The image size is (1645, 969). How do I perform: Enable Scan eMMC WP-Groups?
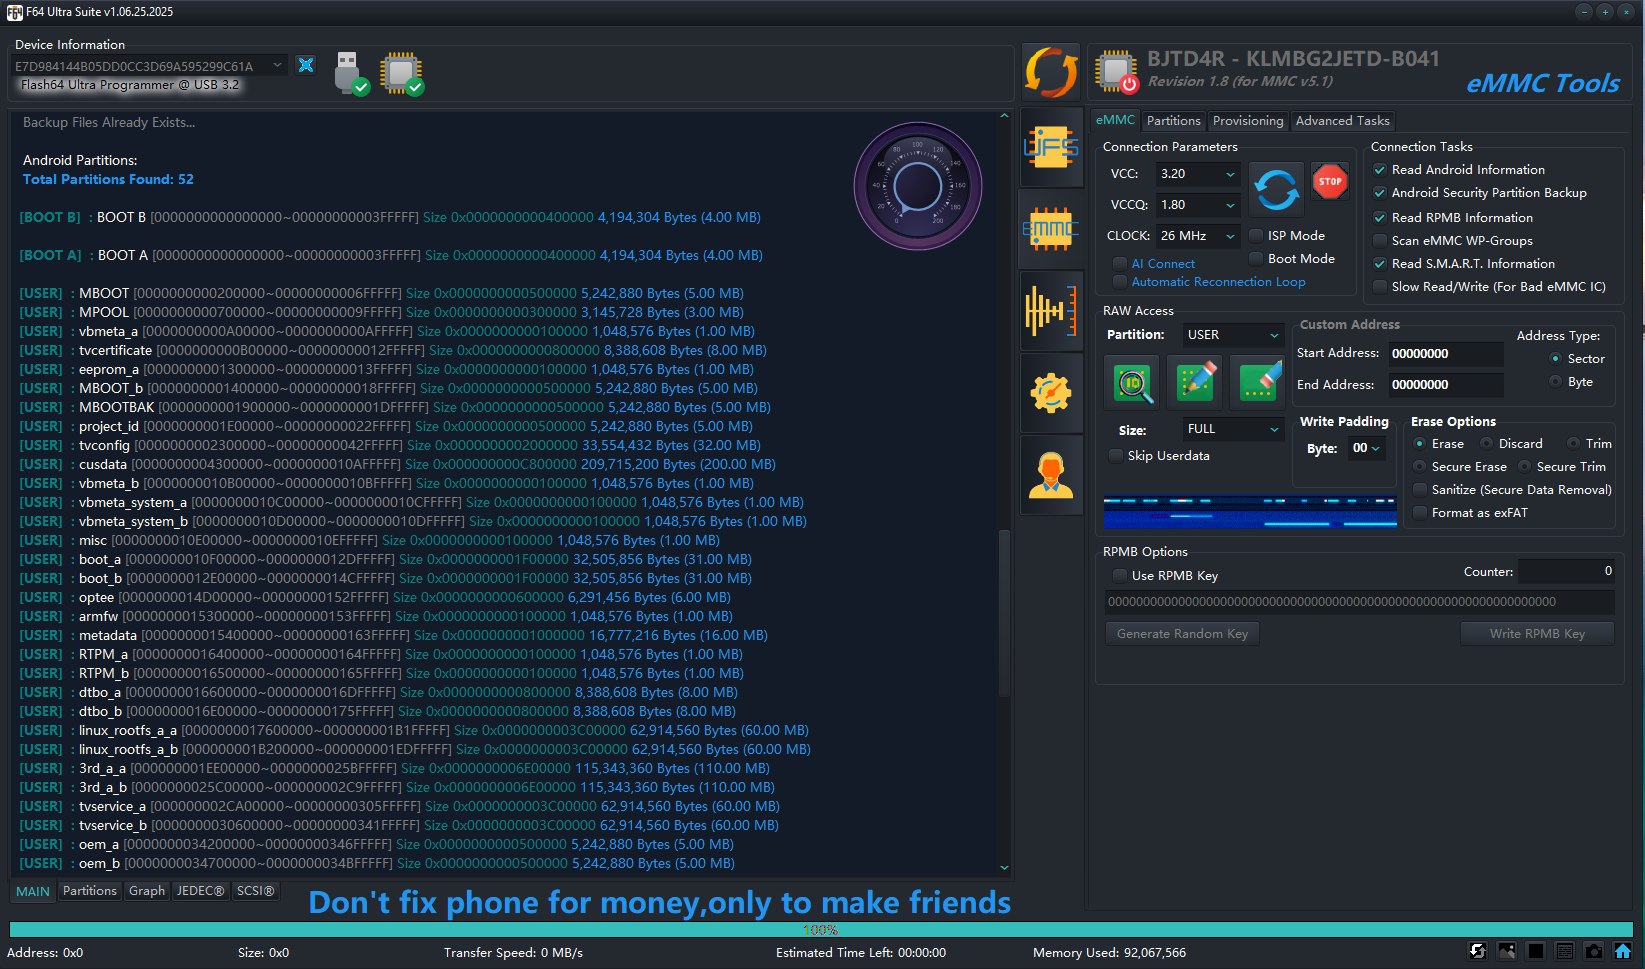pos(1380,241)
